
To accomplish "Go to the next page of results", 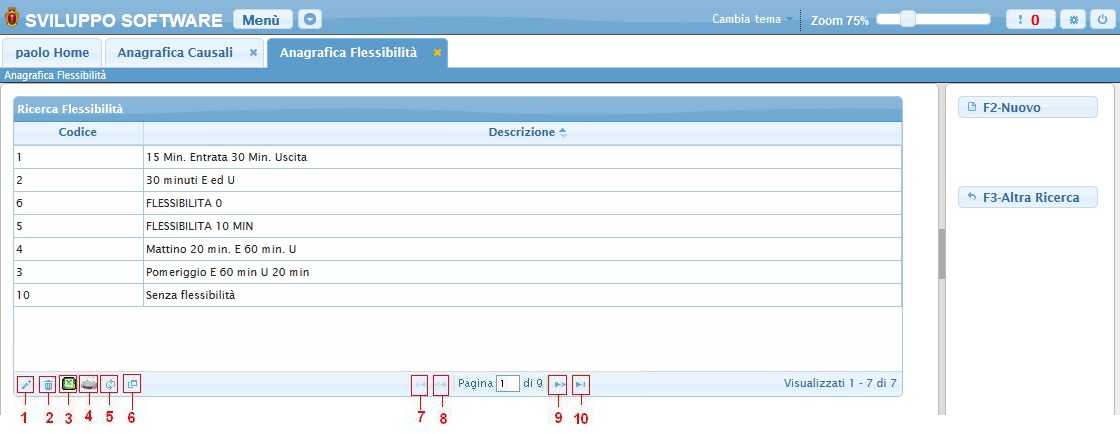I will [x=559, y=383].
